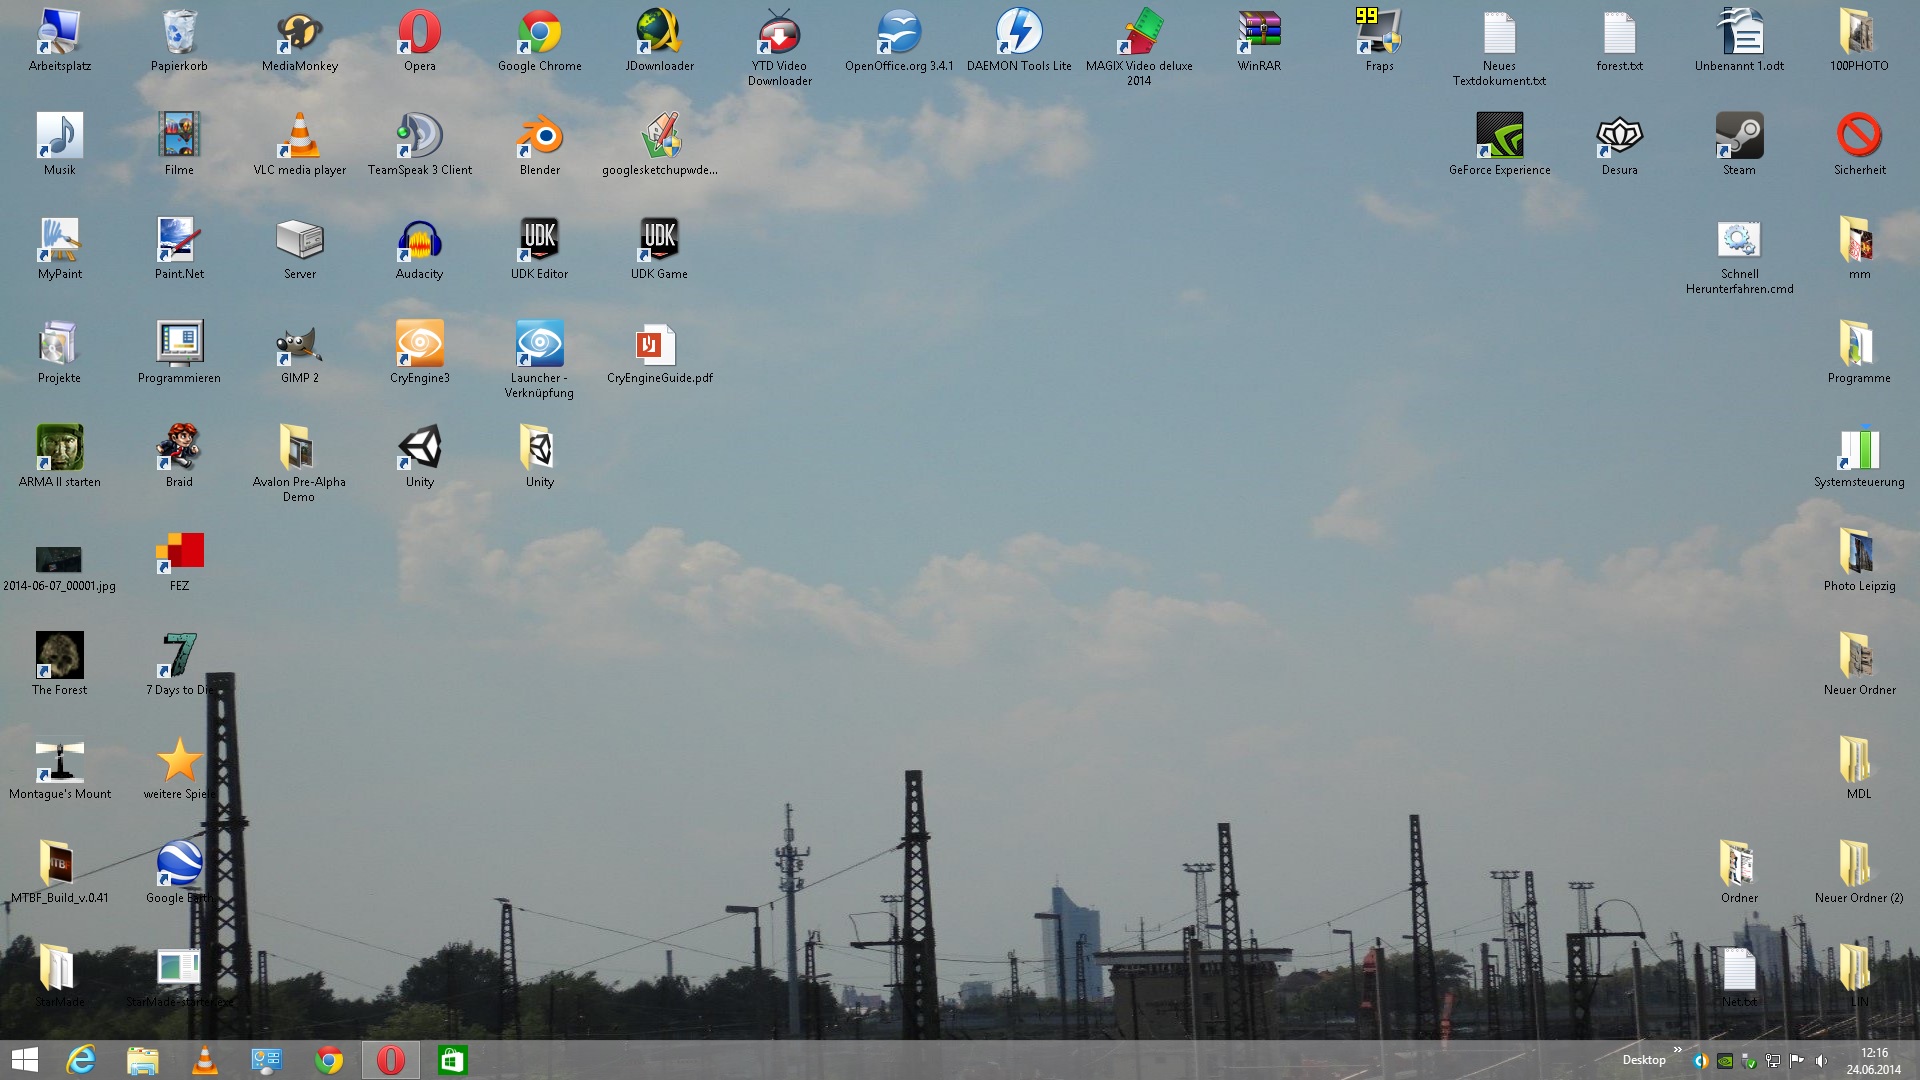Open Internet Explorer from taskbar
The image size is (1920, 1080).
coord(80,1060)
